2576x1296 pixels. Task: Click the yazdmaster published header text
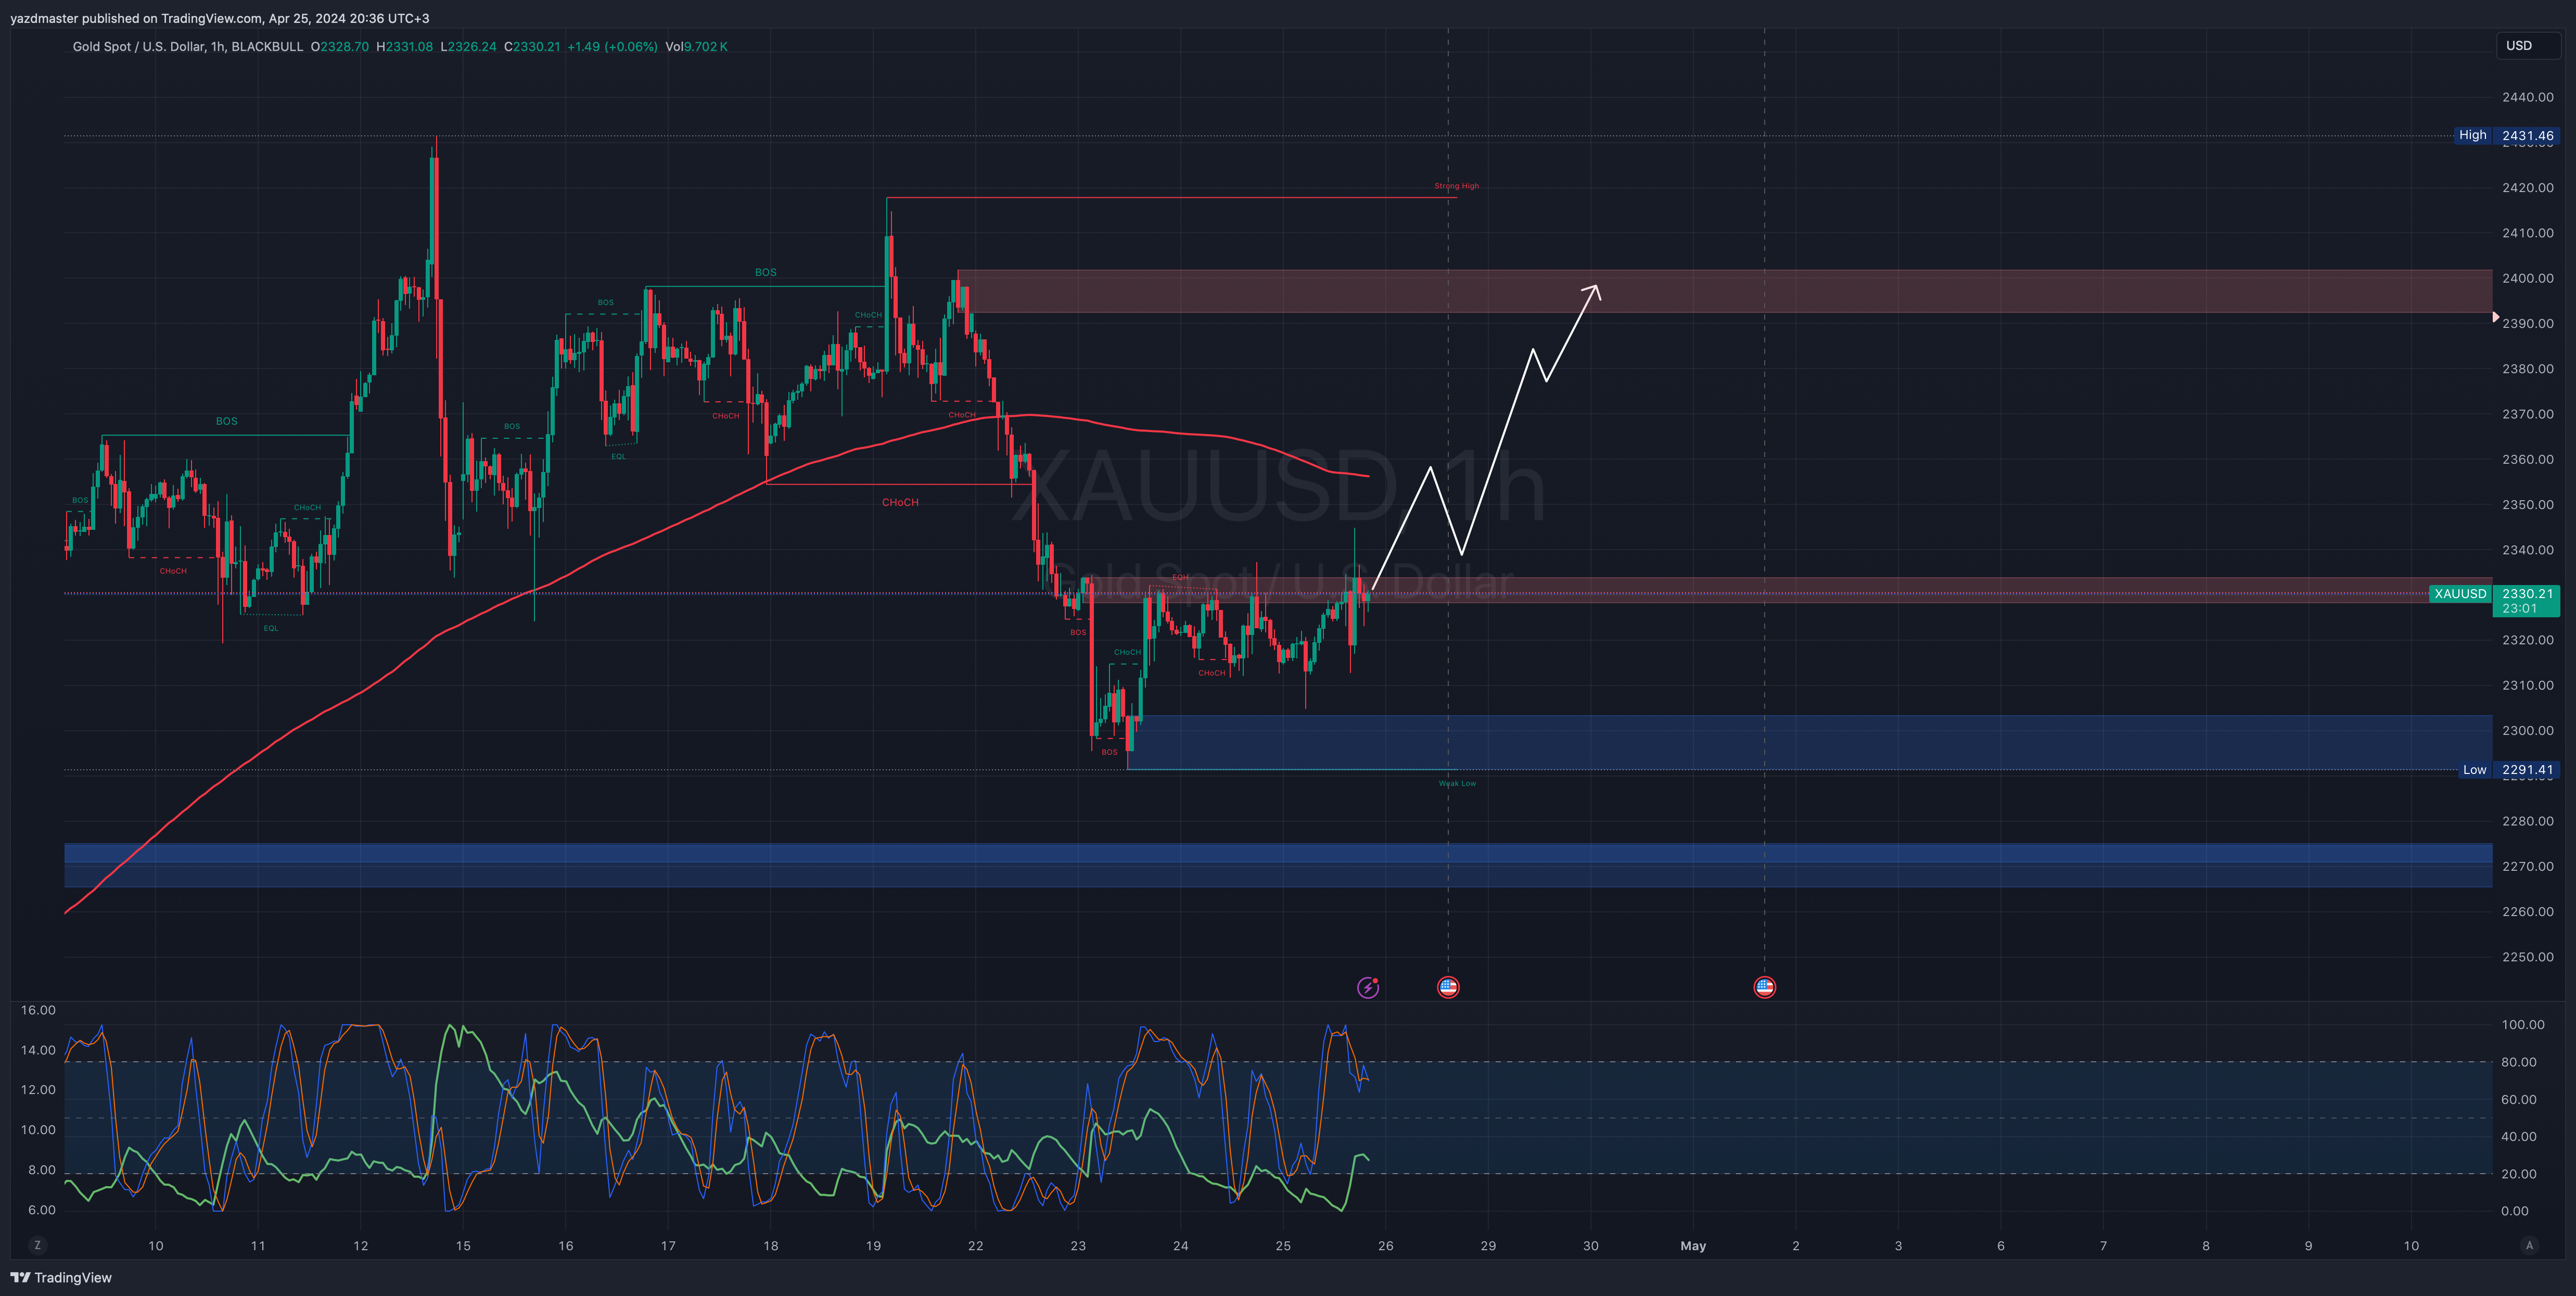[220, 18]
